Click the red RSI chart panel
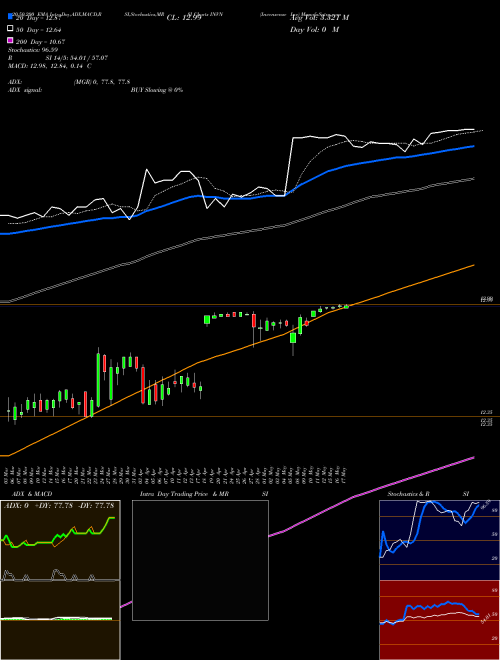The width and height of the screenshot is (500, 660). pos(439,620)
